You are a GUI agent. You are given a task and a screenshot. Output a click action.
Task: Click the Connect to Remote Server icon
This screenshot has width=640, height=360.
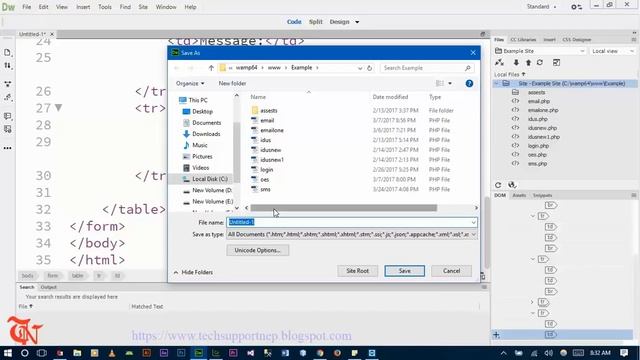click(x=499, y=62)
